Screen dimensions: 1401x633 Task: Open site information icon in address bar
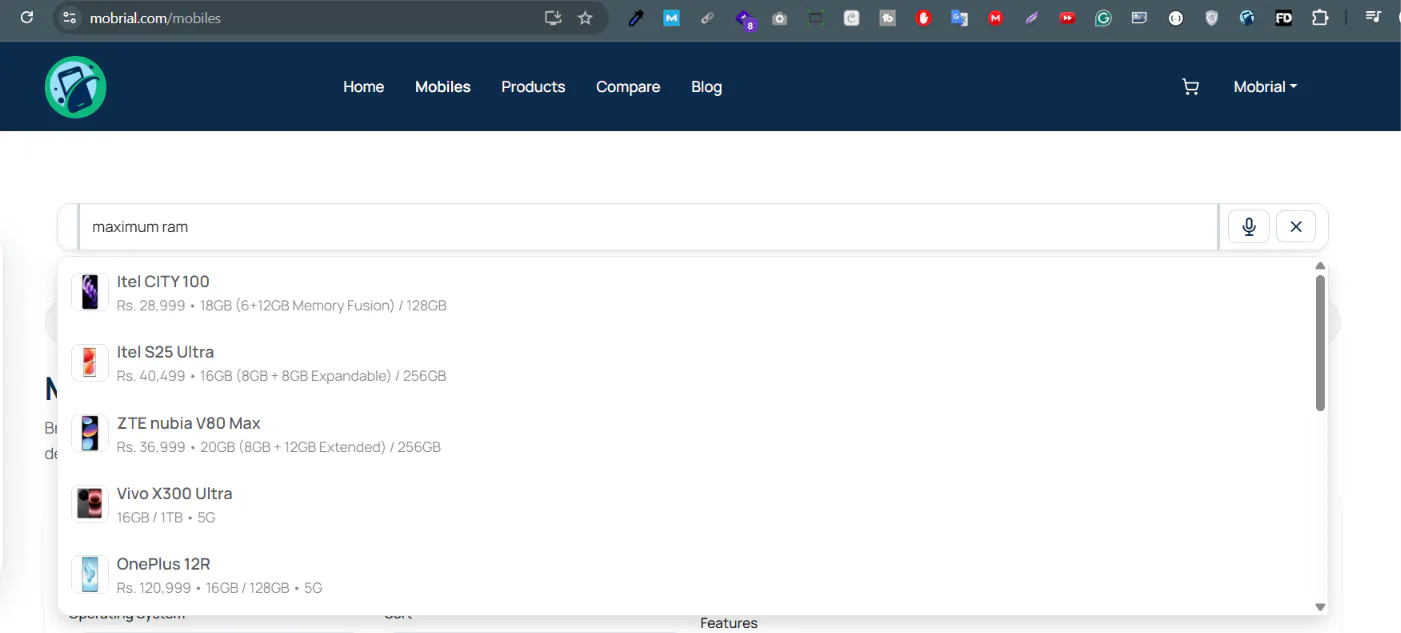(x=68, y=18)
